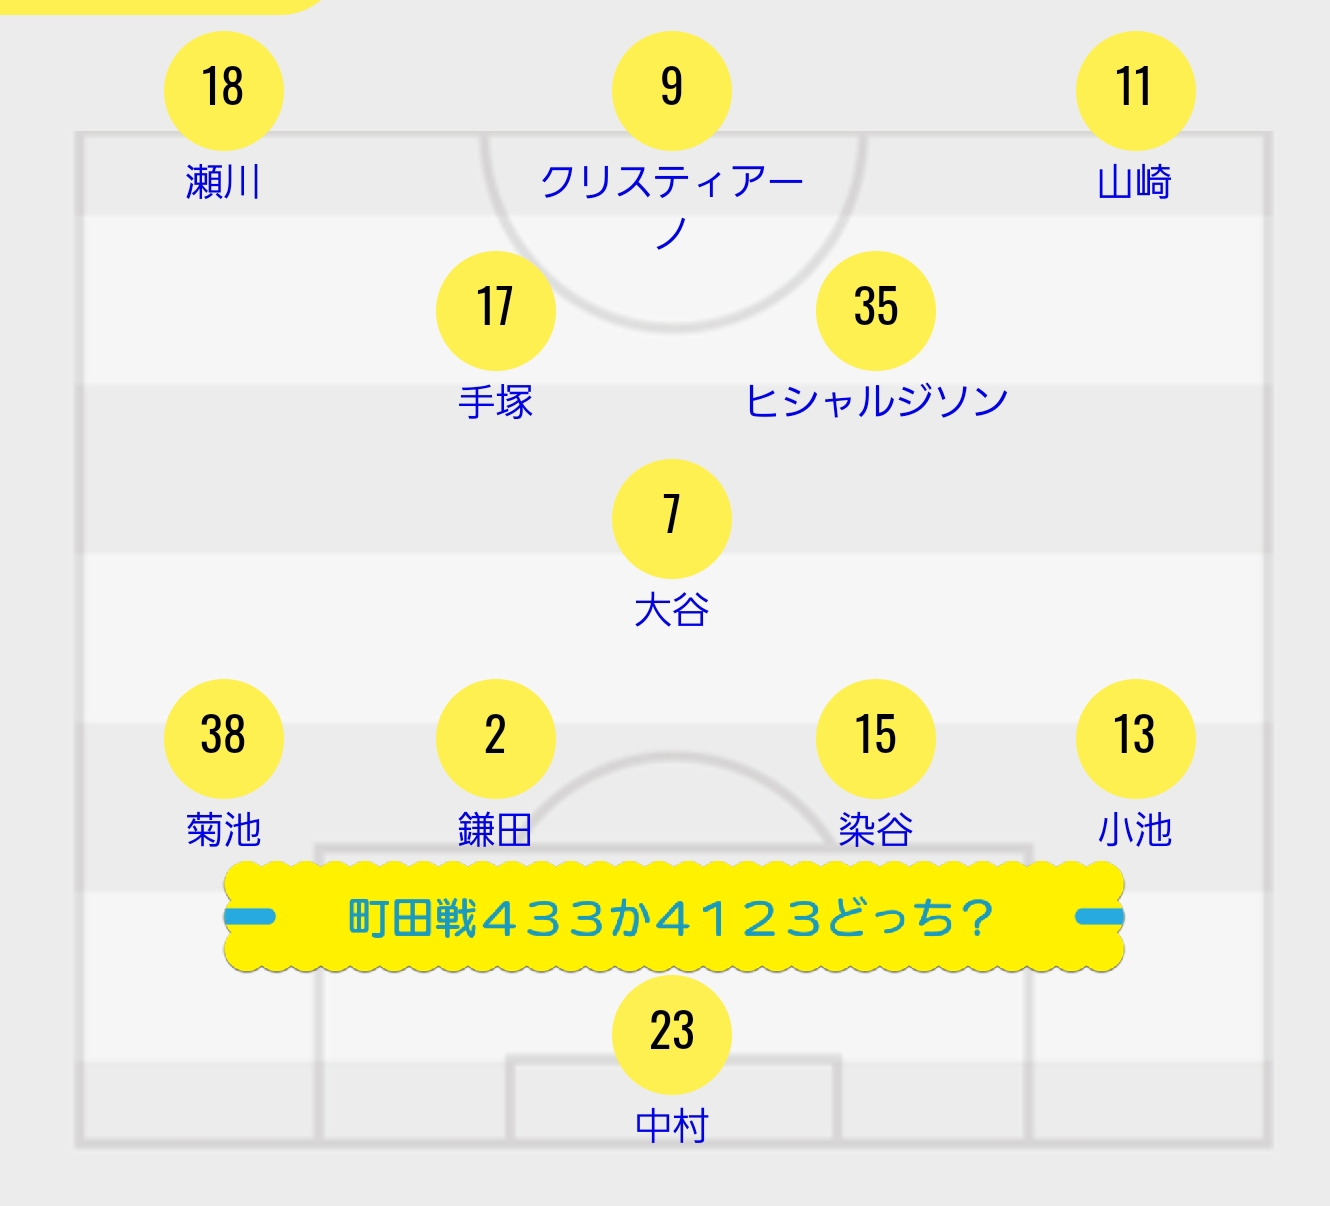Select player number 7 circle

coord(672,519)
